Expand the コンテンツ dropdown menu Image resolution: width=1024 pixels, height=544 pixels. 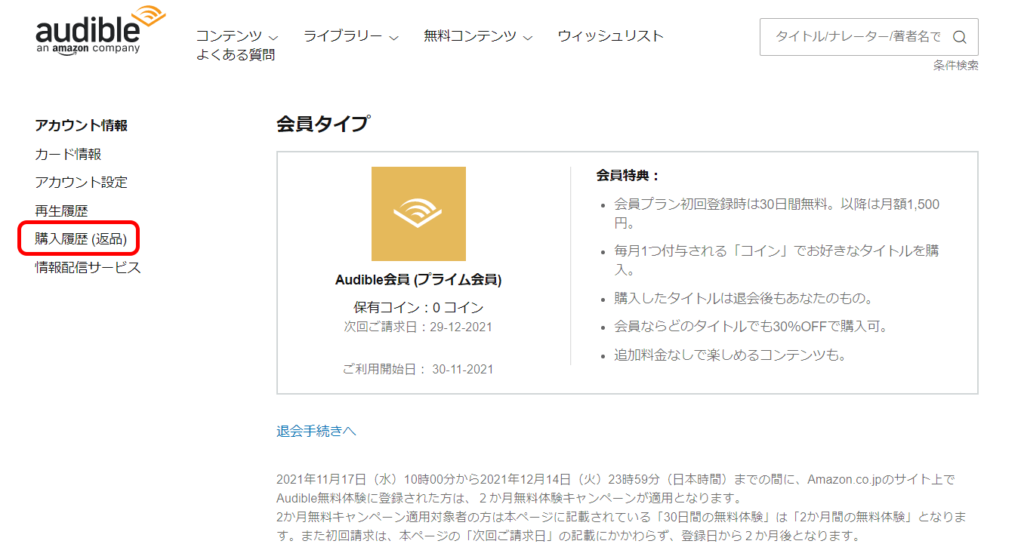pos(237,37)
